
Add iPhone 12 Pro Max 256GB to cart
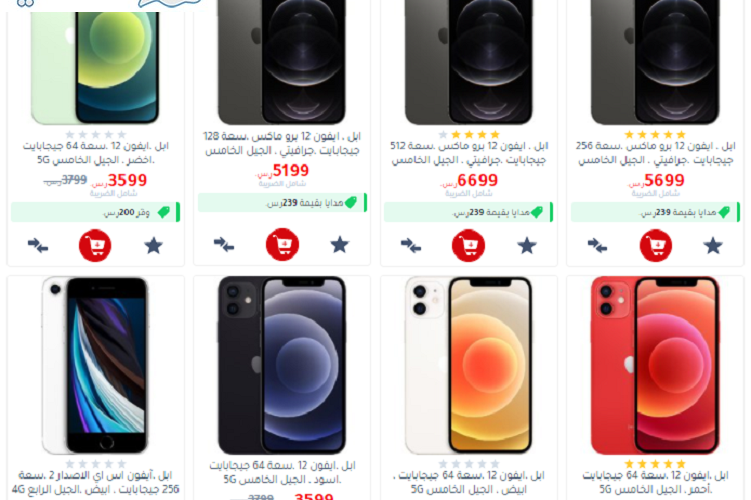tap(656, 245)
